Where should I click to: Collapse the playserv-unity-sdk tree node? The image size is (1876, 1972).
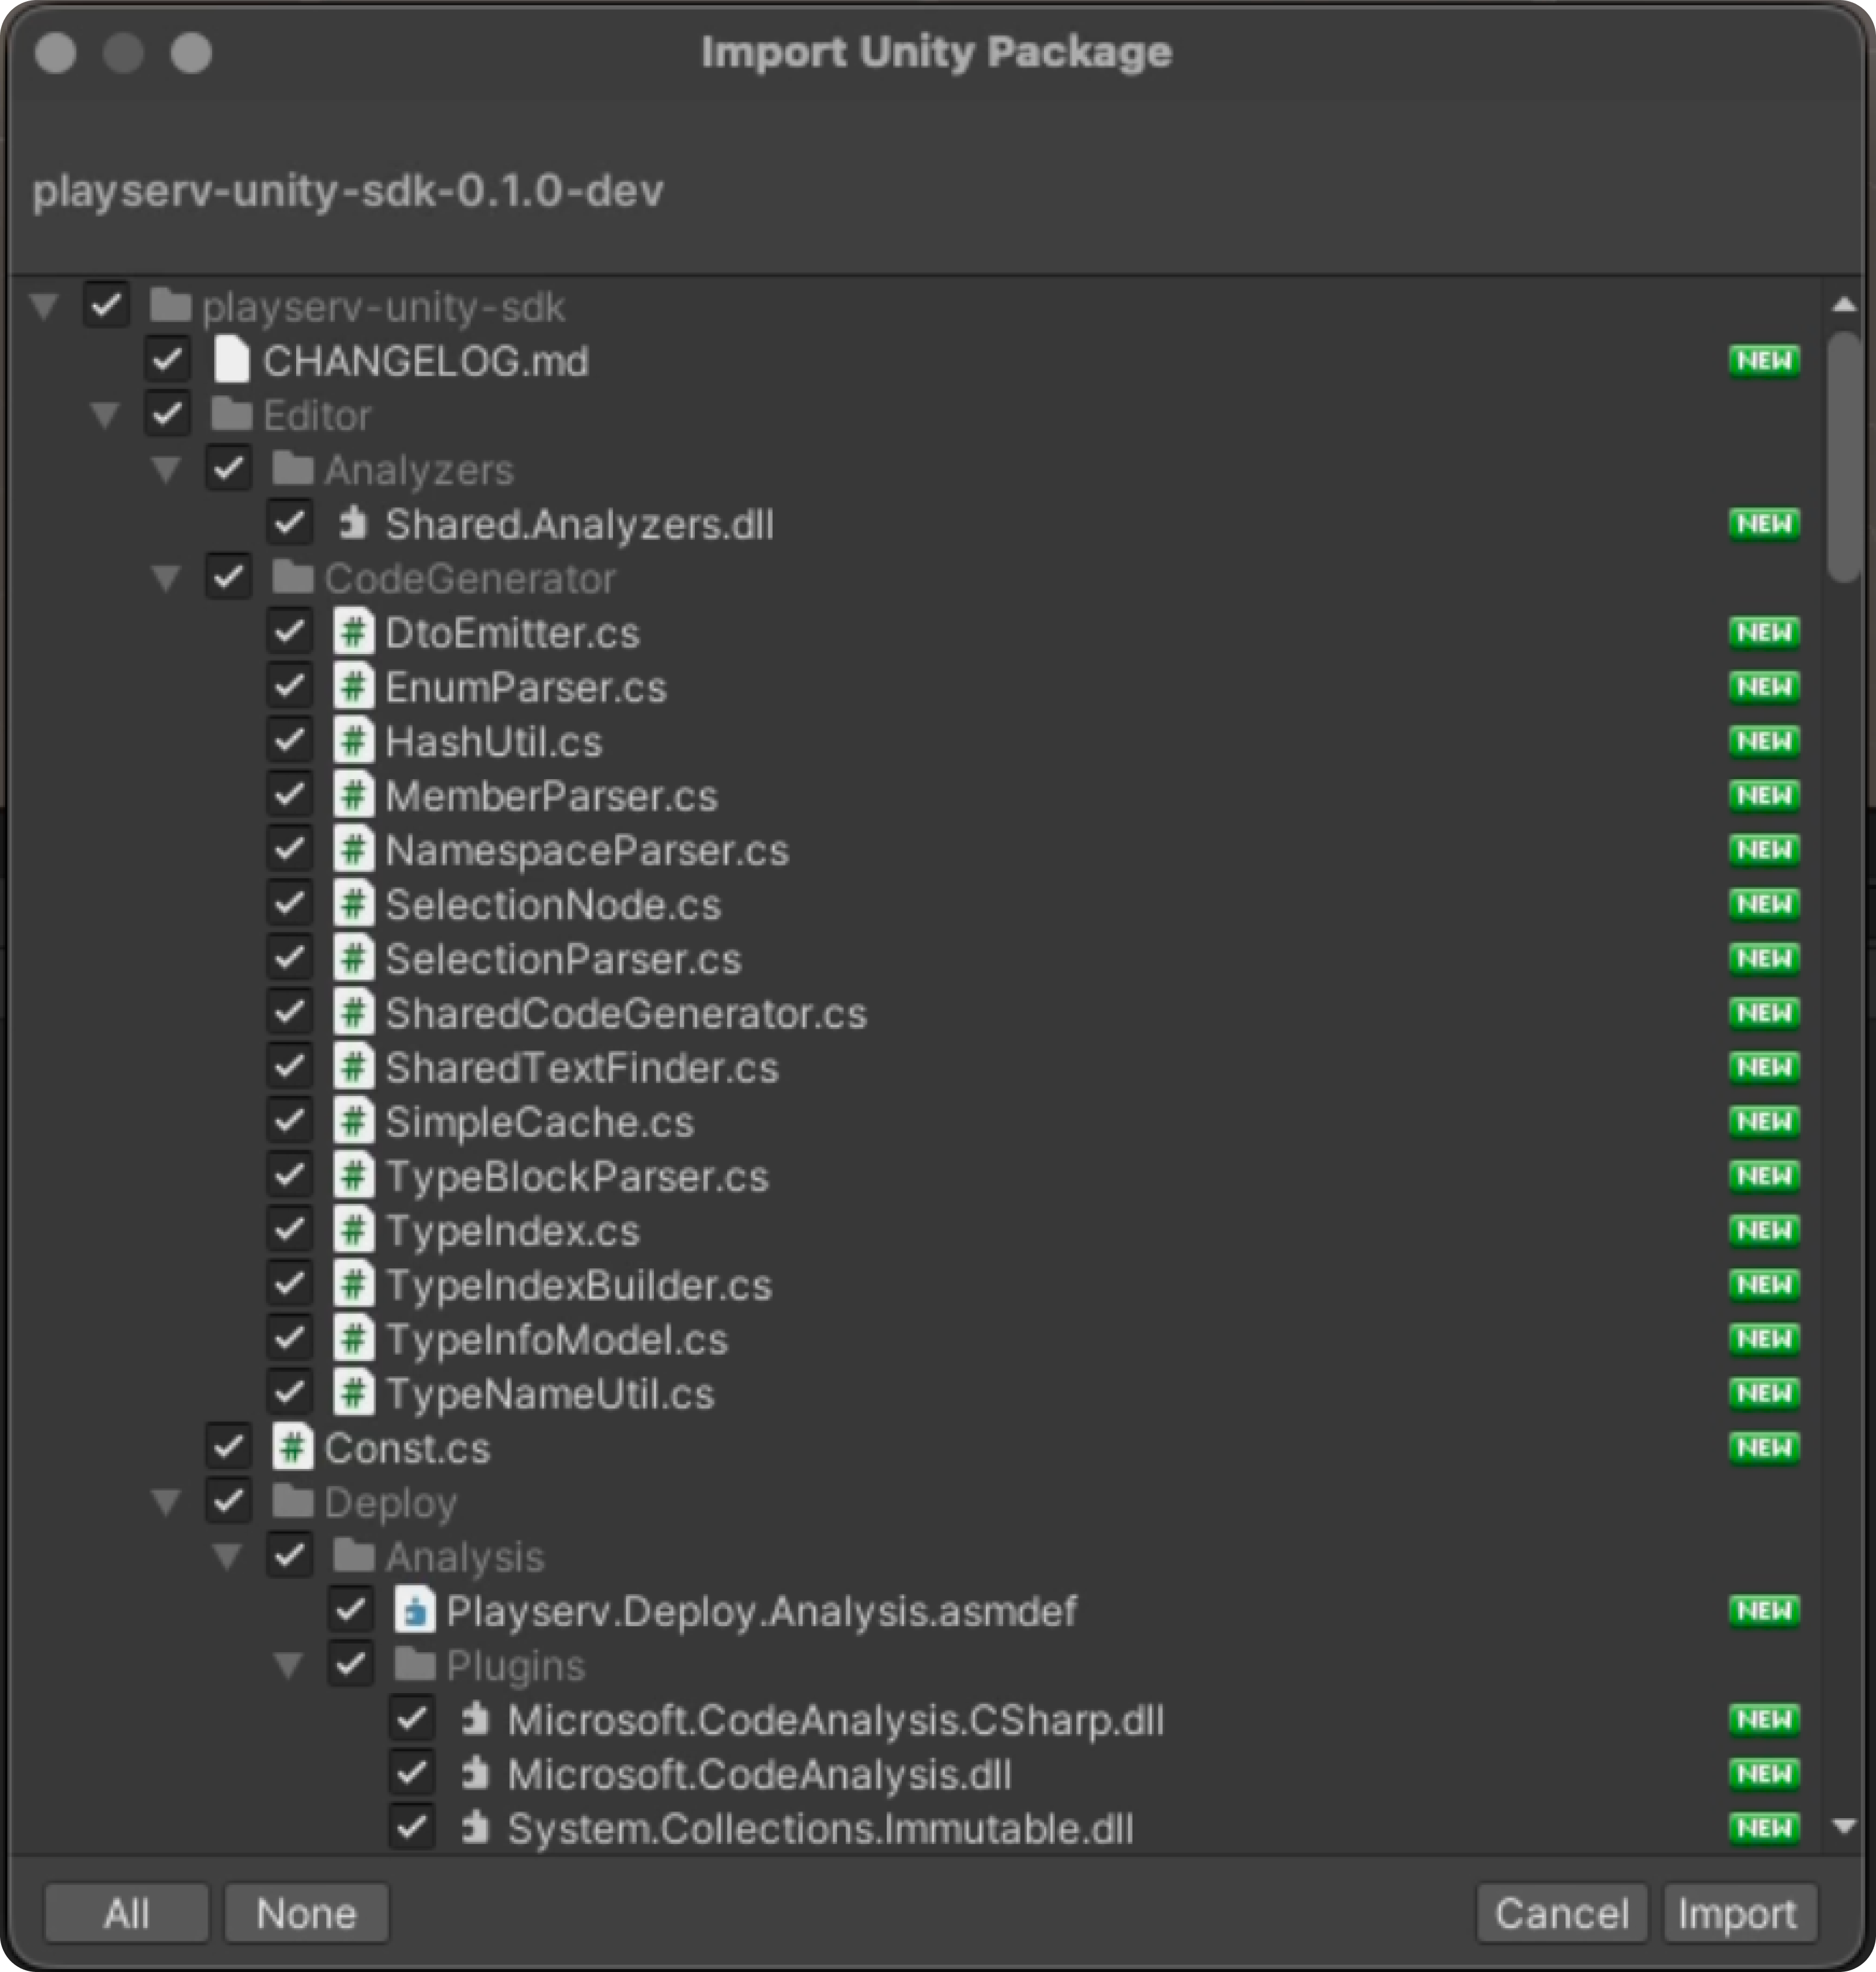click(x=44, y=306)
